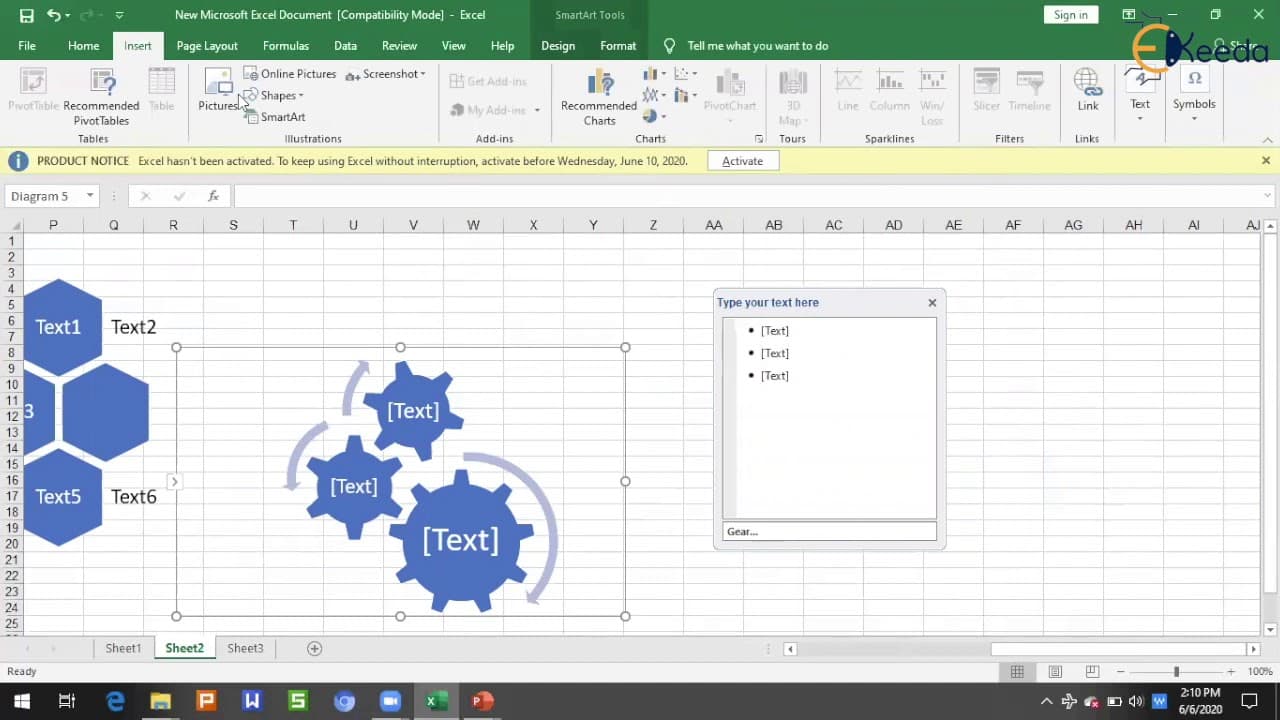Click the vertical scroll down arrow
This screenshot has width=1280, height=720.
[1271, 630]
